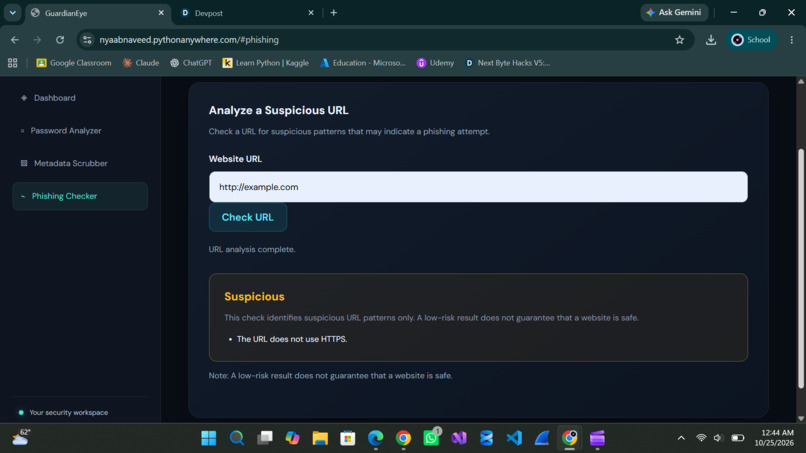Click 'Analyze a Suspicious URL' heading
The image size is (806, 453).
pyautogui.click(x=278, y=110)
